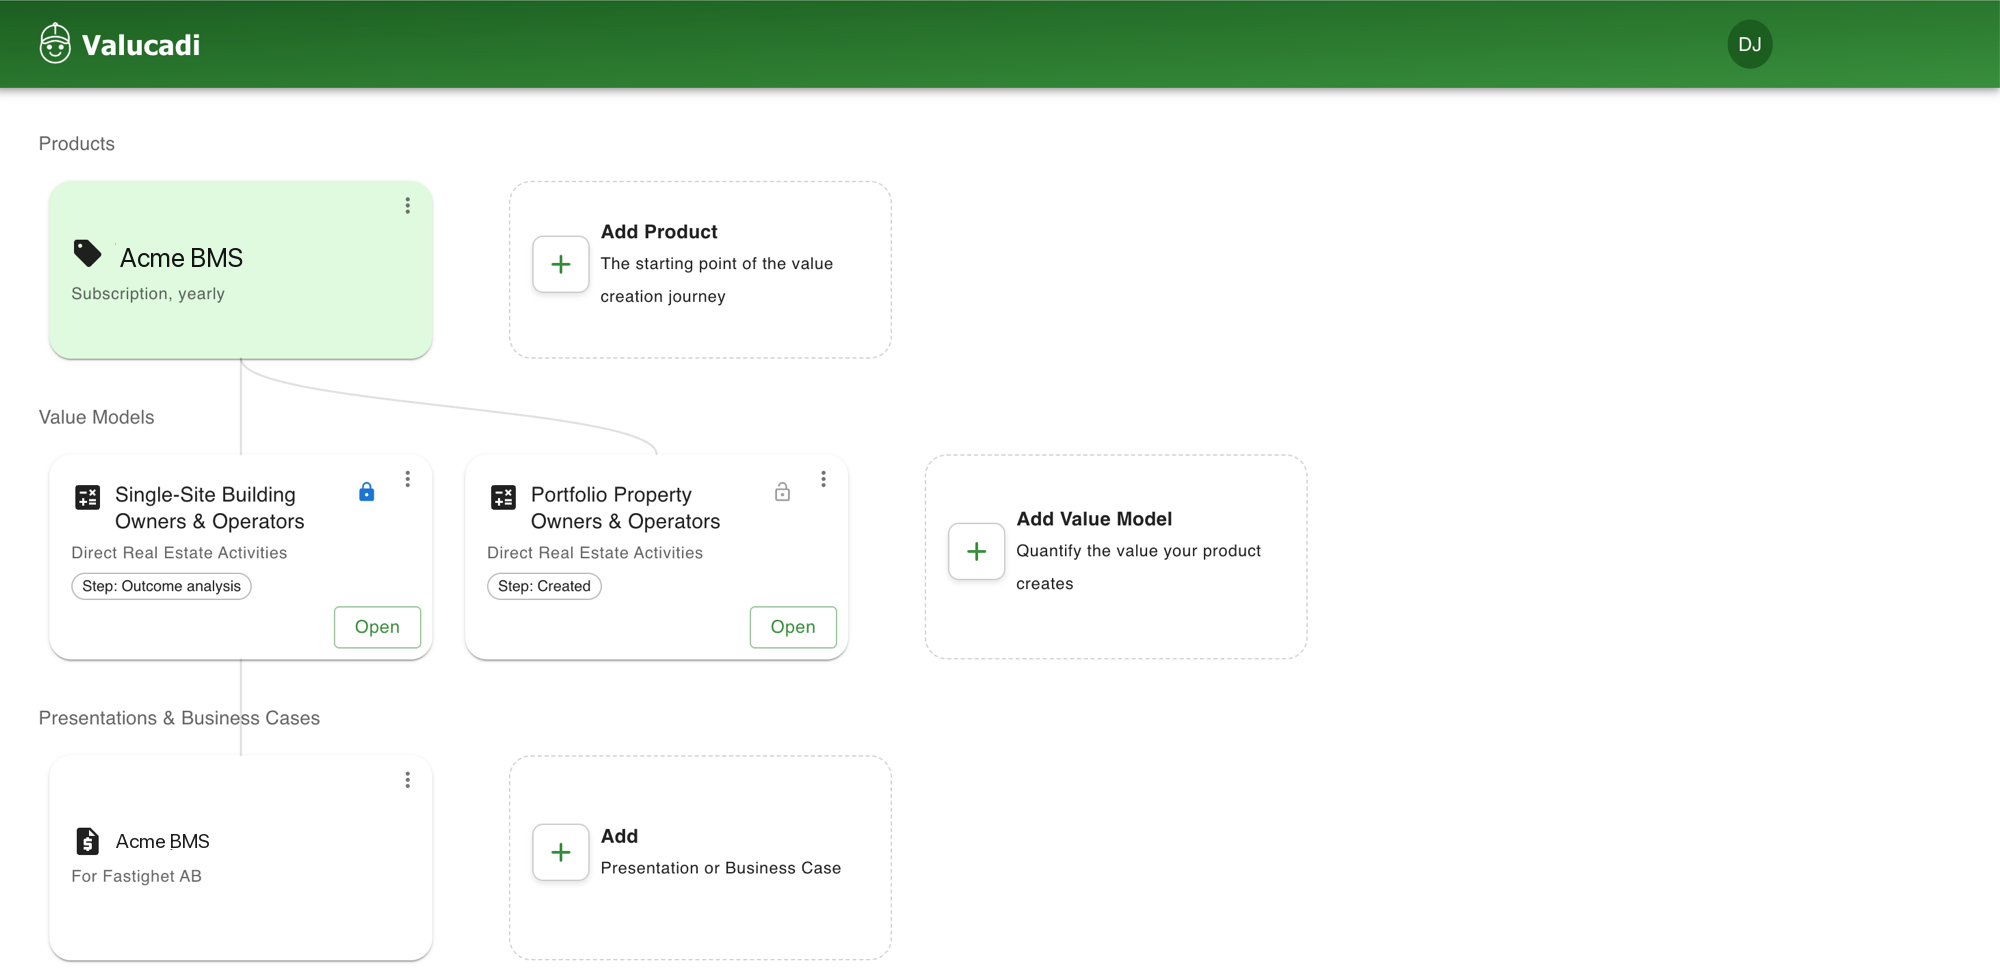Click the plus icon for Add Product

tap(561, 265)
